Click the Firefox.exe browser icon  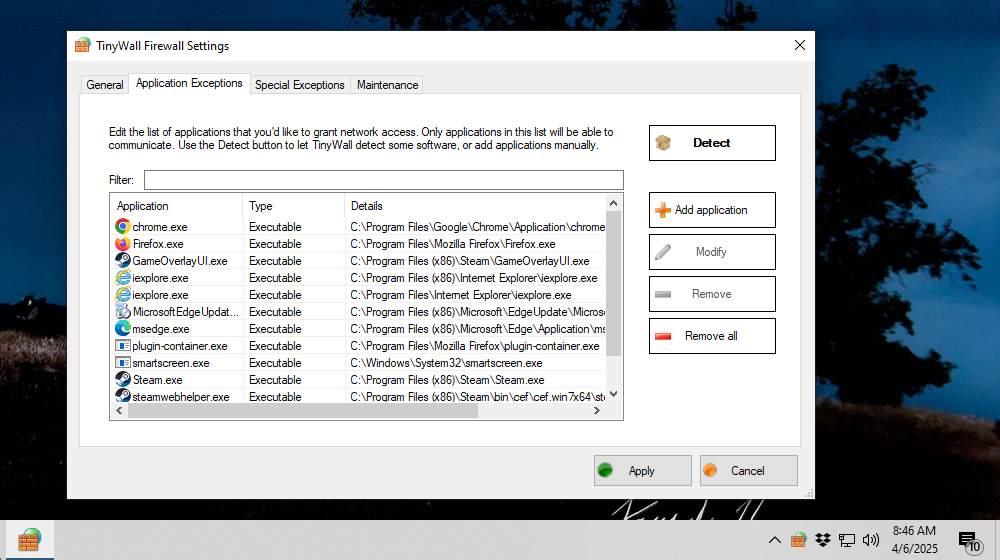pyautogui.click(x=122, y=244)
